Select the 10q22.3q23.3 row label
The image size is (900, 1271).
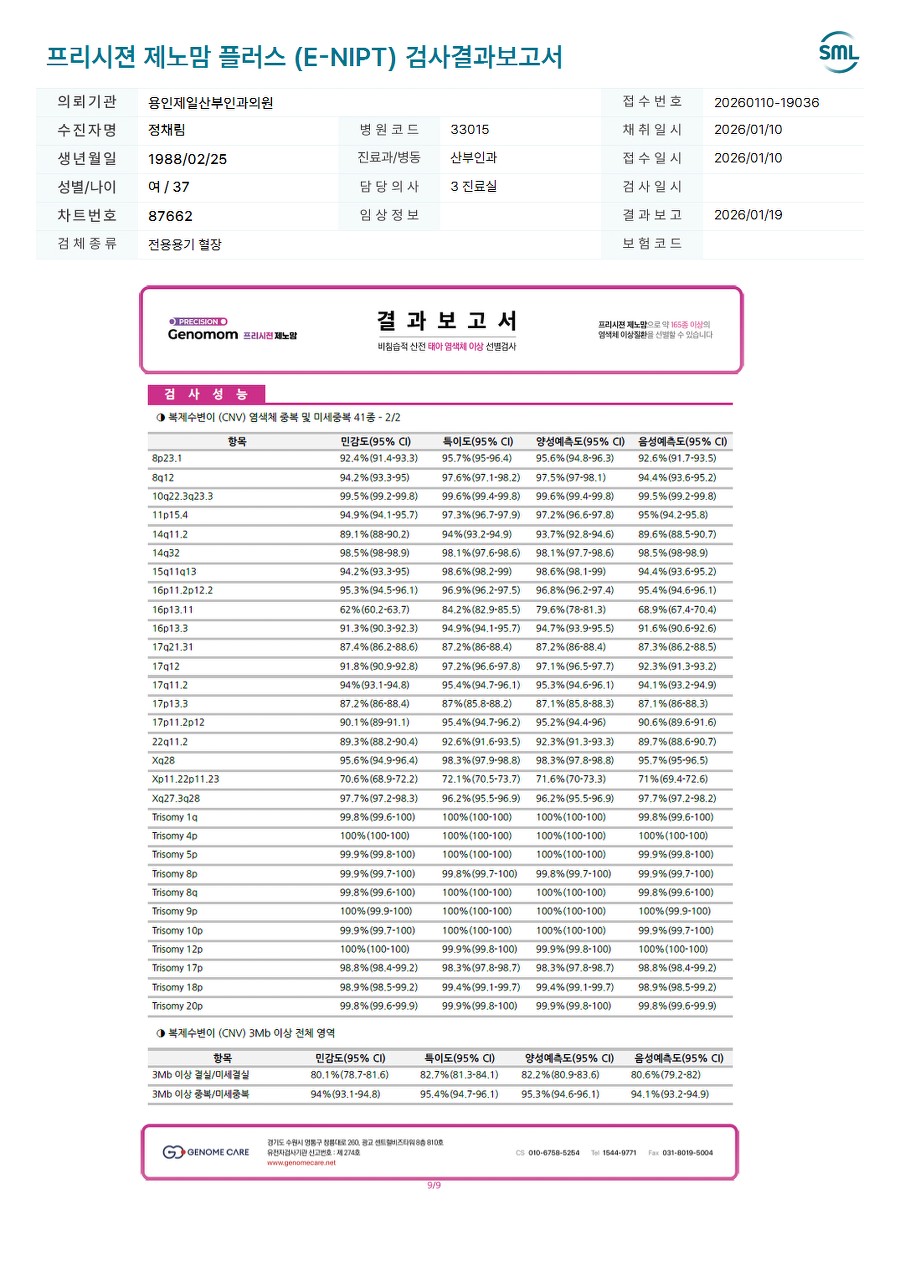tap(182, 496)
